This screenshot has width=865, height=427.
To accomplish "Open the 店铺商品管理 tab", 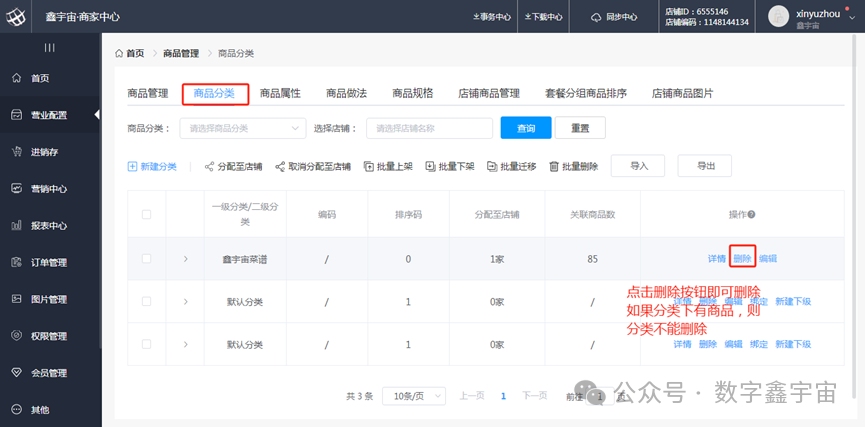I will (x=489, y=93).
